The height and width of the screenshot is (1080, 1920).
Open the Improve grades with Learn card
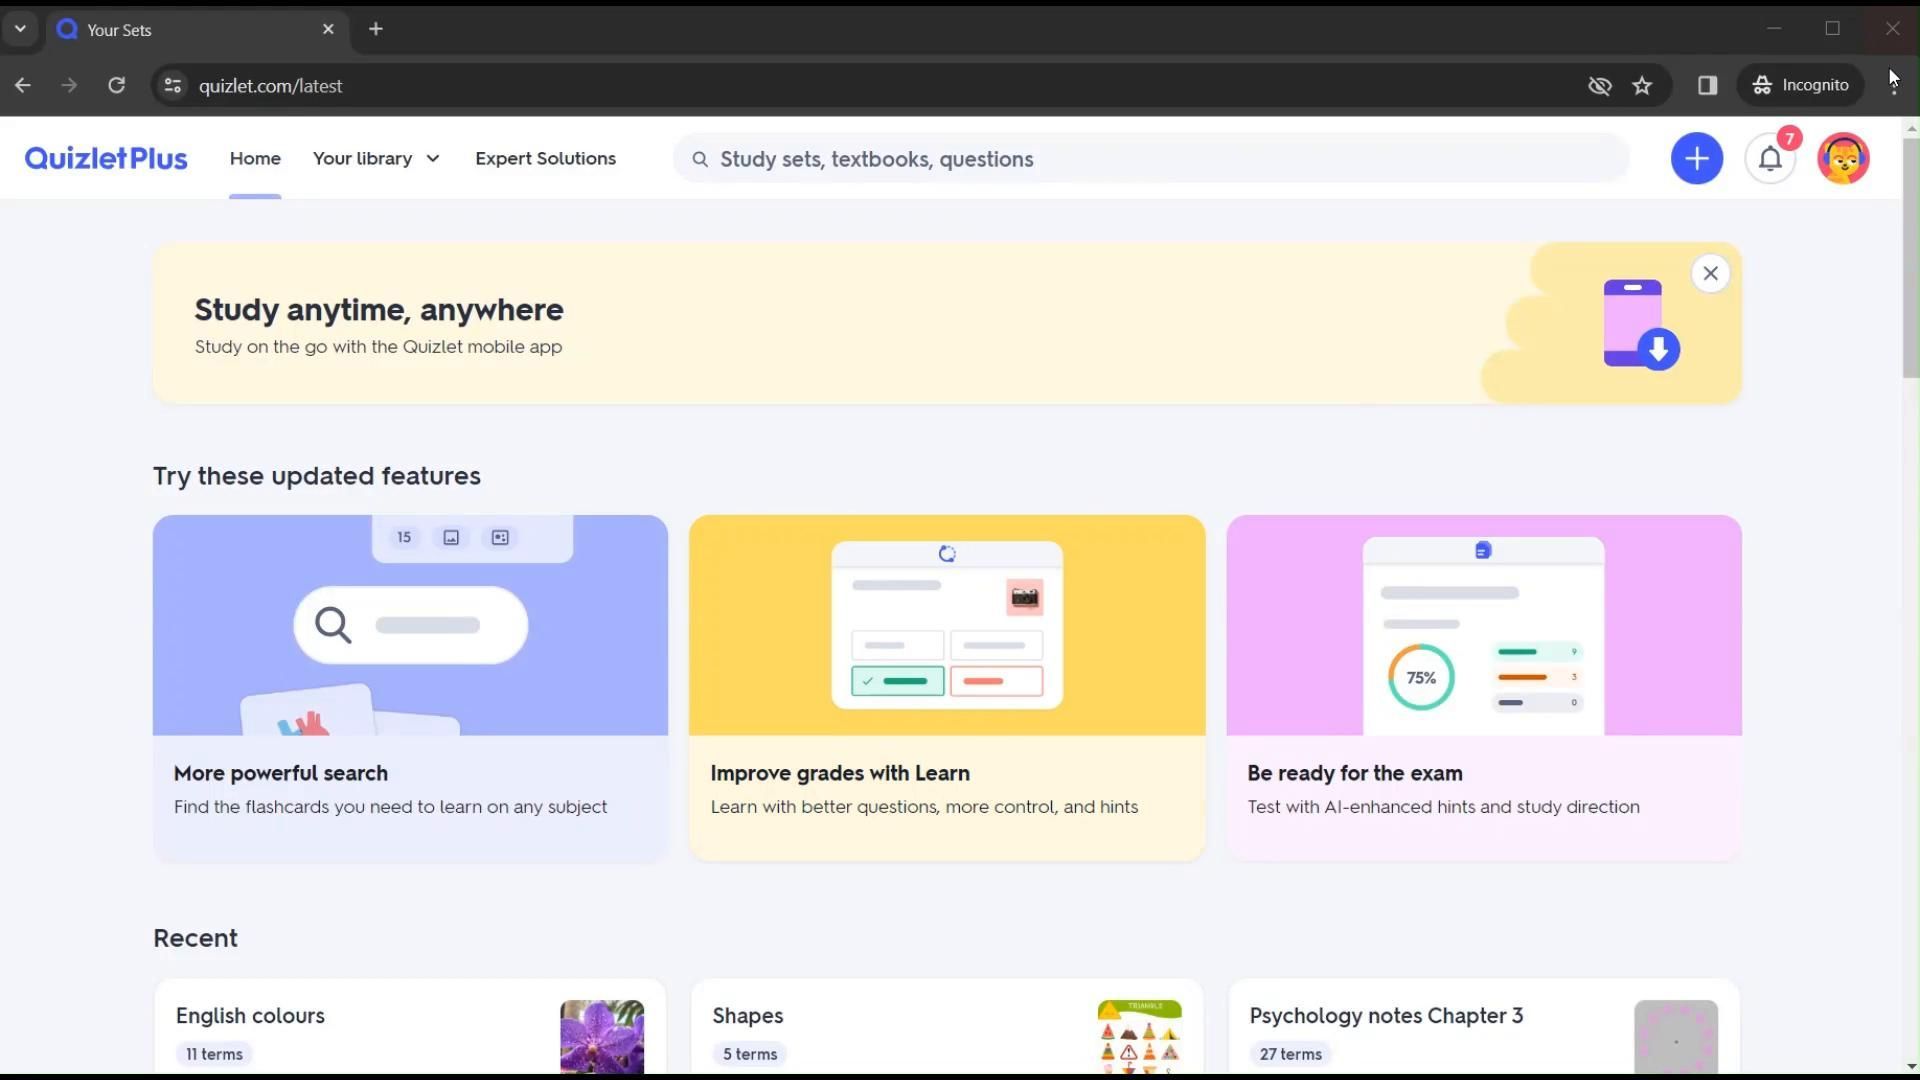pos(946,688)
